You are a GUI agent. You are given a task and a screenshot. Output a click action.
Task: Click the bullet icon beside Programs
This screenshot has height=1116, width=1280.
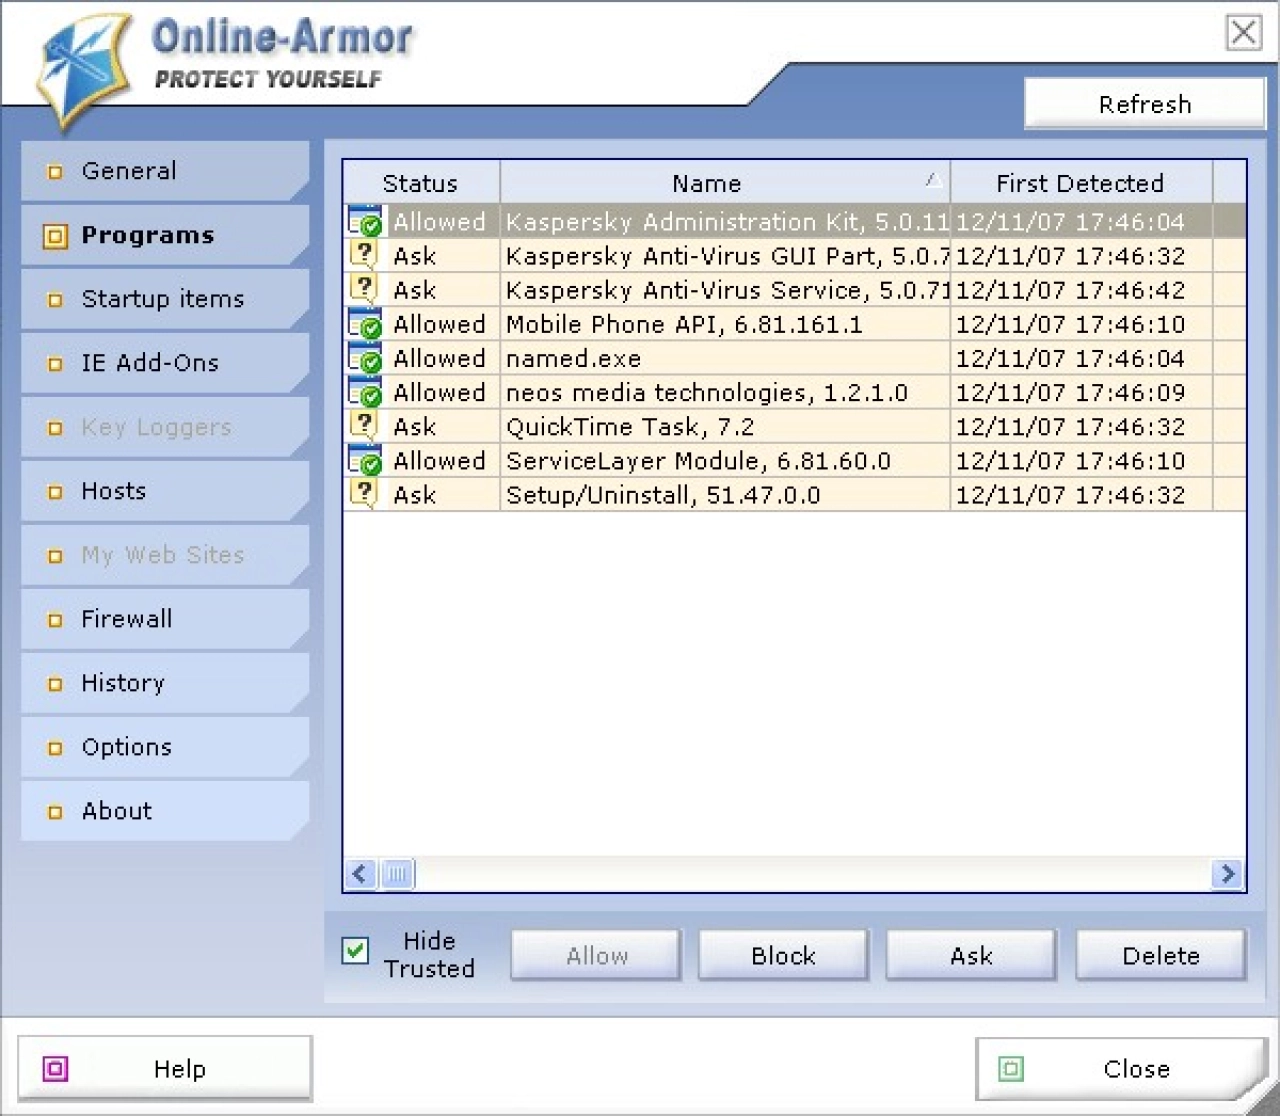[55, 236]
